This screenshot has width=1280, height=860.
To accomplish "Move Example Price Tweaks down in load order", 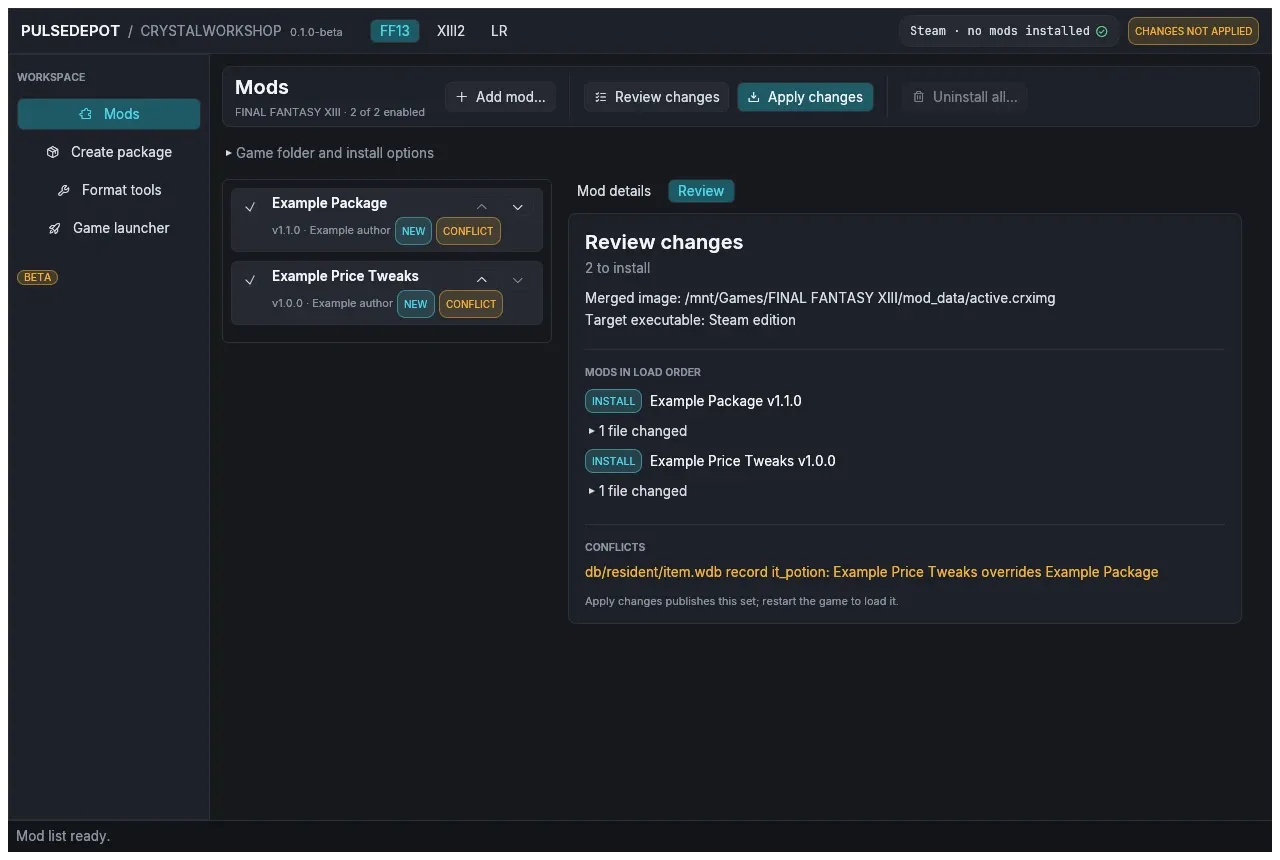I will click(518, 280).
